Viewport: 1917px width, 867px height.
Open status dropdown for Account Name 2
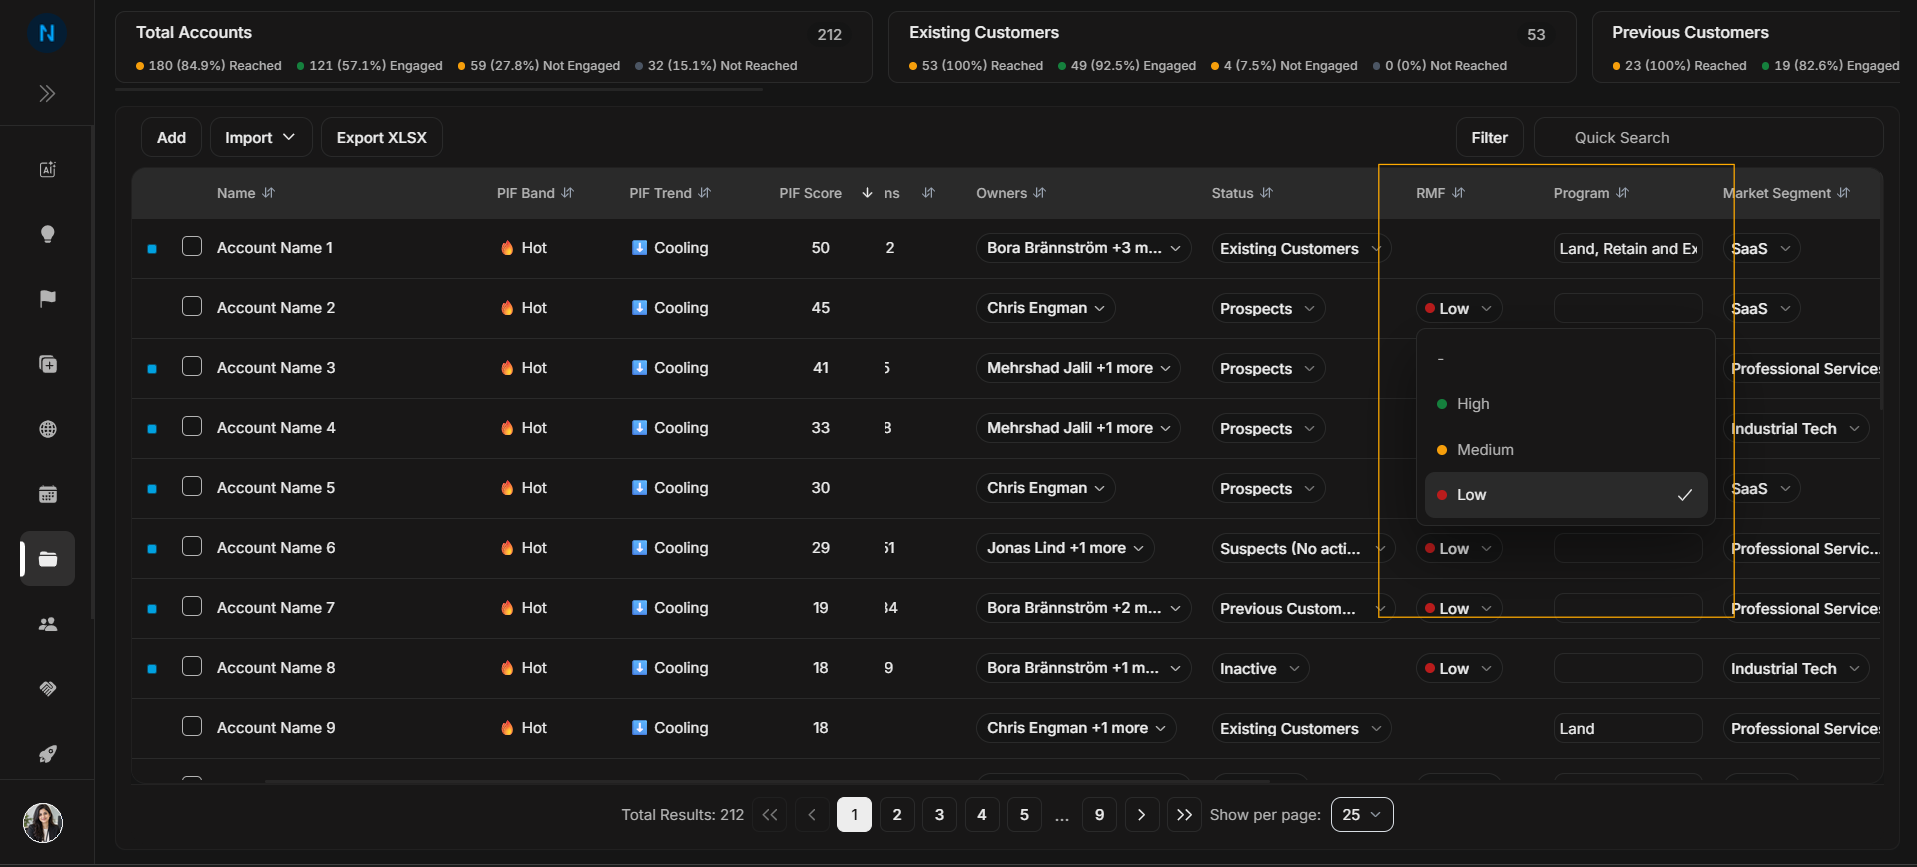(1268, 308)
